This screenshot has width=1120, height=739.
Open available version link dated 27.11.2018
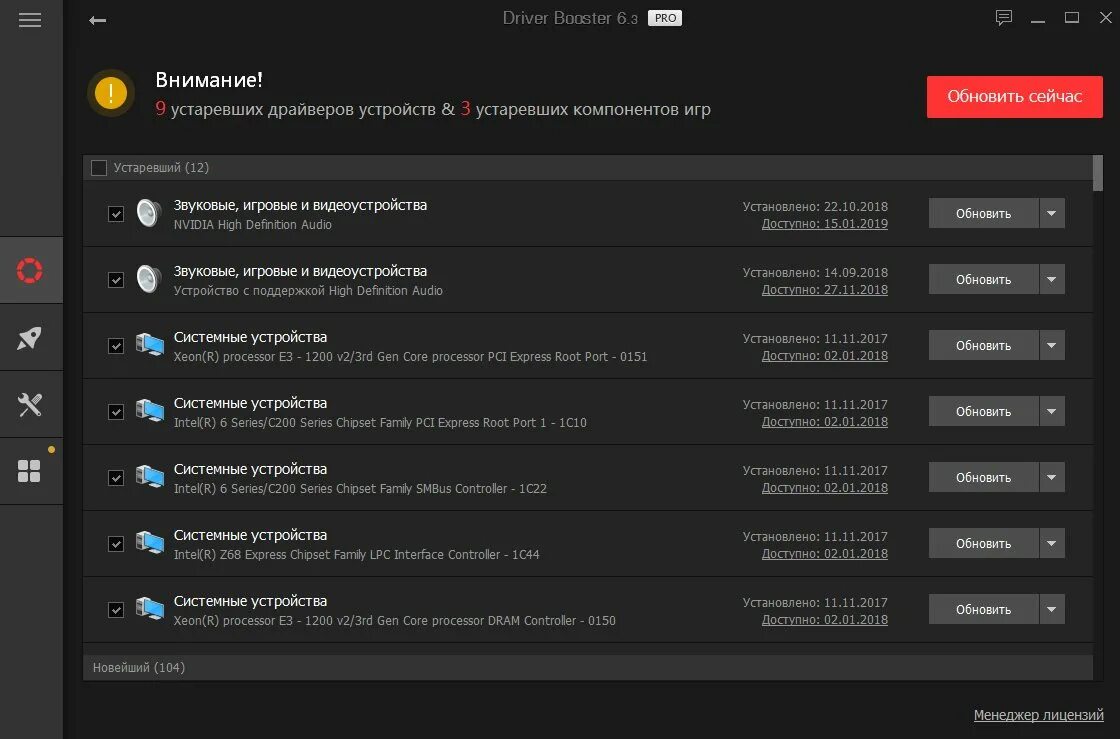[x=824, y=290]
